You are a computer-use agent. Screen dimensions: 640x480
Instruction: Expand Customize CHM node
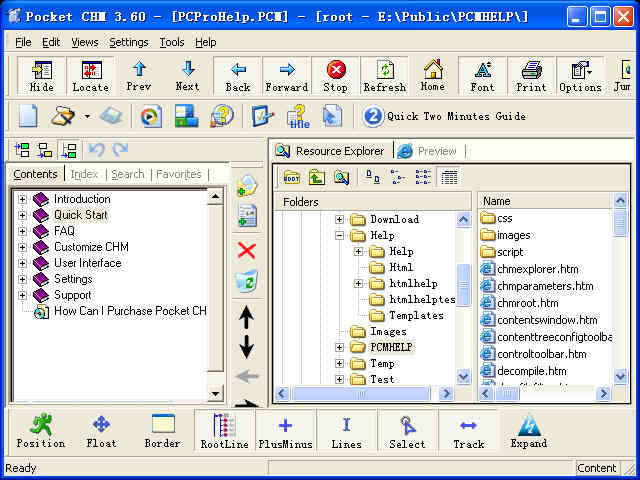click(22, 247)
